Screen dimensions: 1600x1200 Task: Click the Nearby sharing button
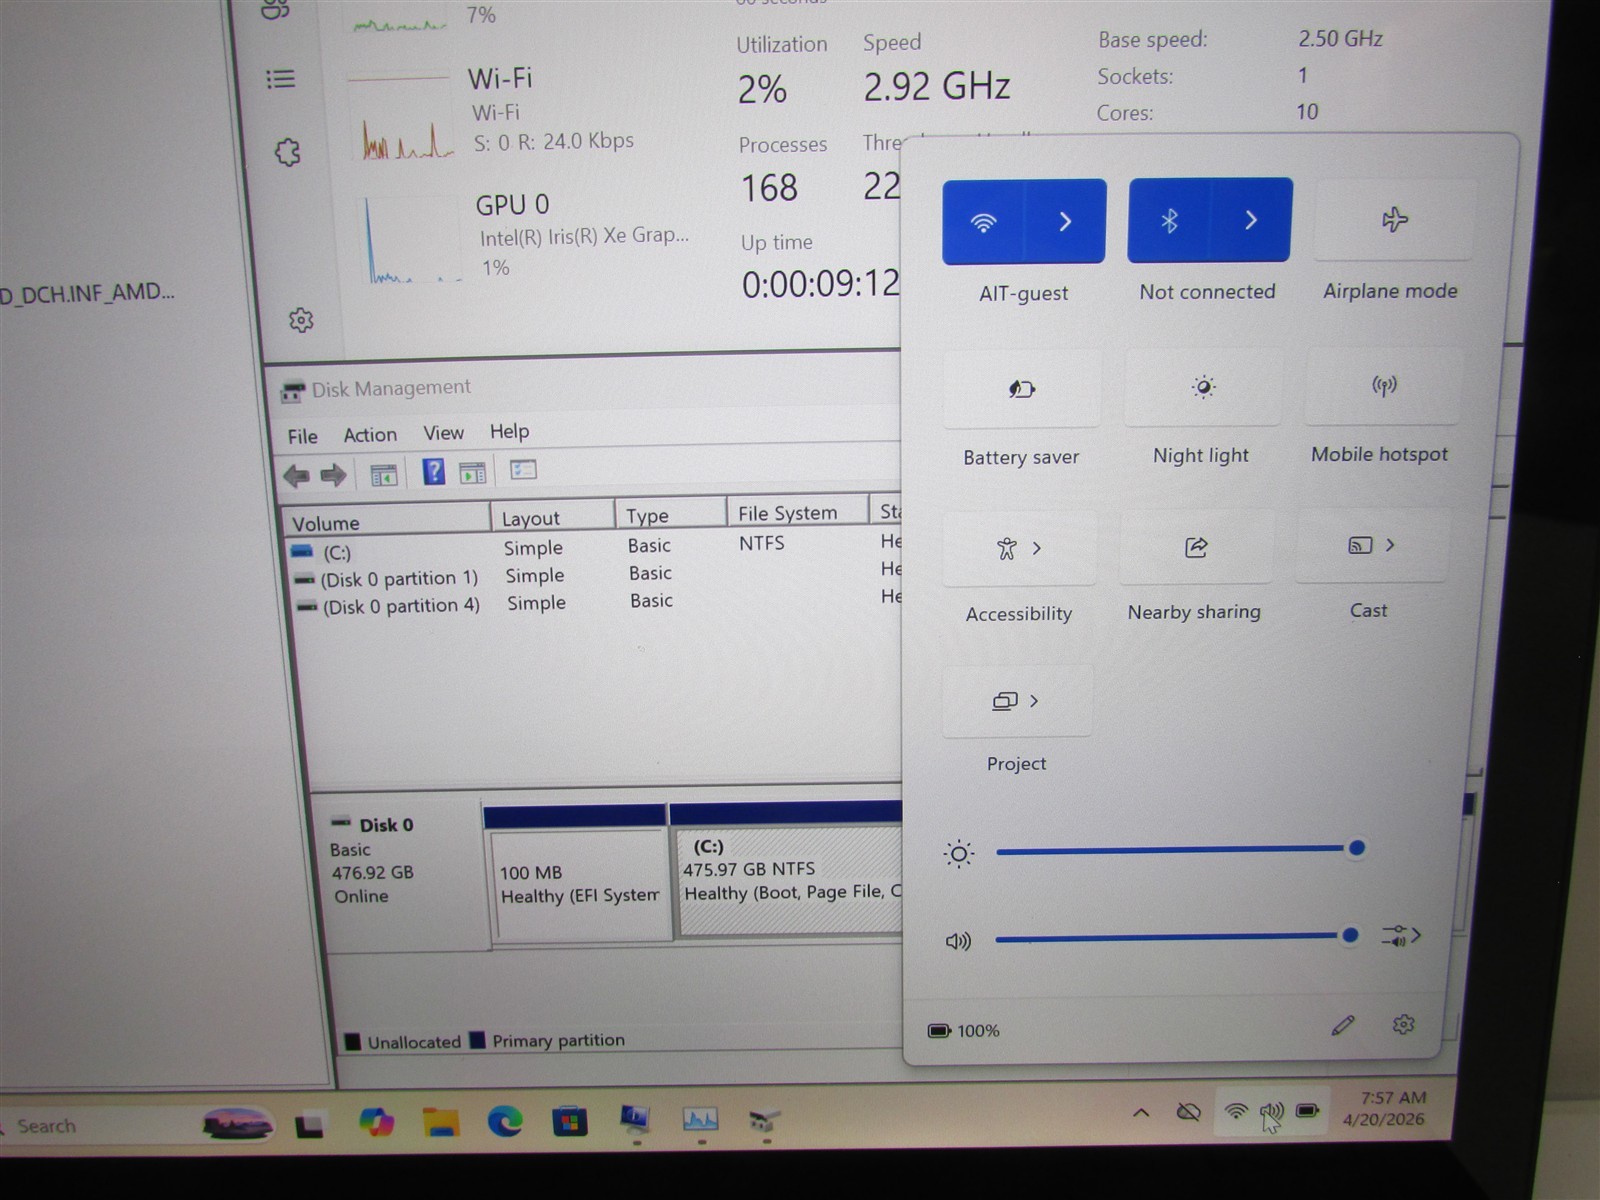click(1196, 547)
